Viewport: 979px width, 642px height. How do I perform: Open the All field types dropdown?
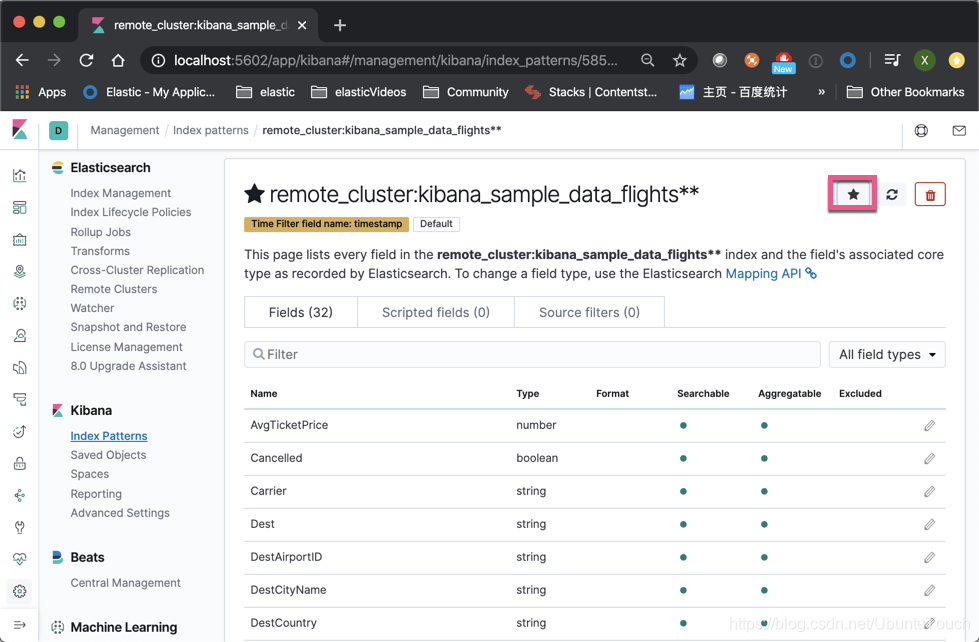(x=887, y=354)
